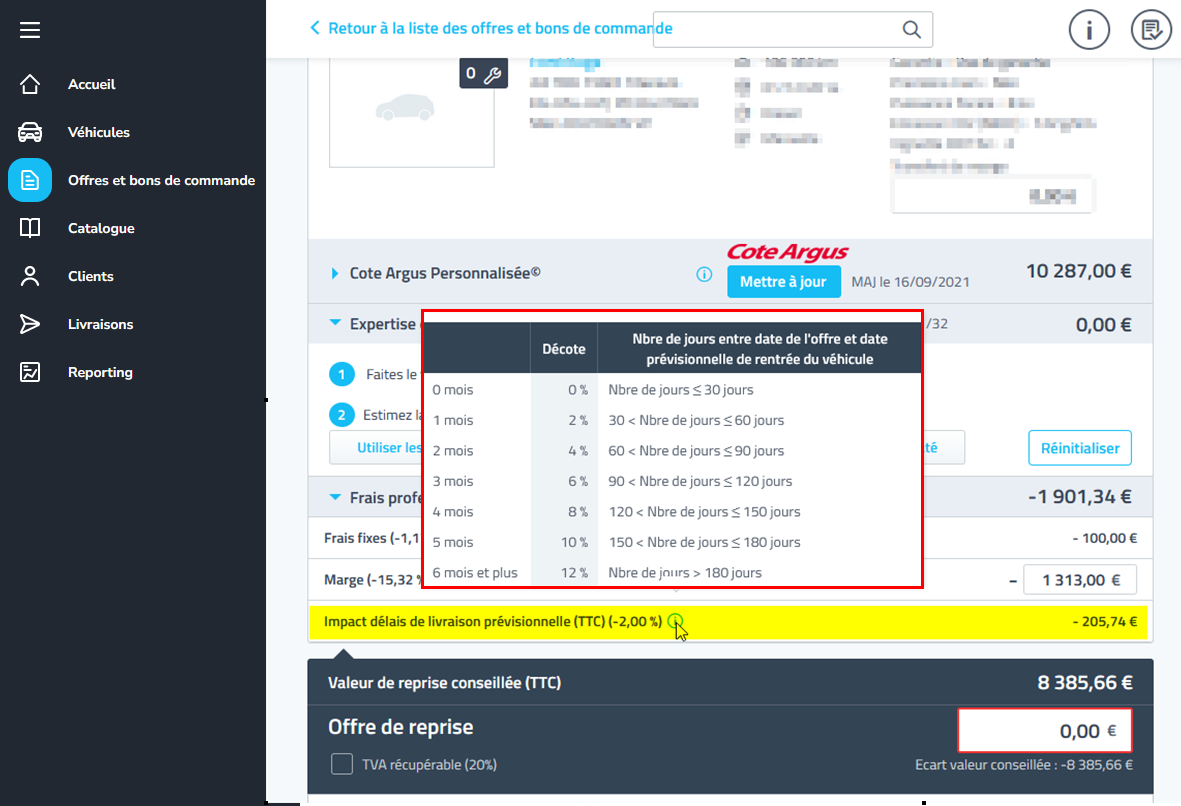Image resolution: width=1181 pixels, height=806 pixels.
Task: Click the 1 mois row label
Action: 453,420
